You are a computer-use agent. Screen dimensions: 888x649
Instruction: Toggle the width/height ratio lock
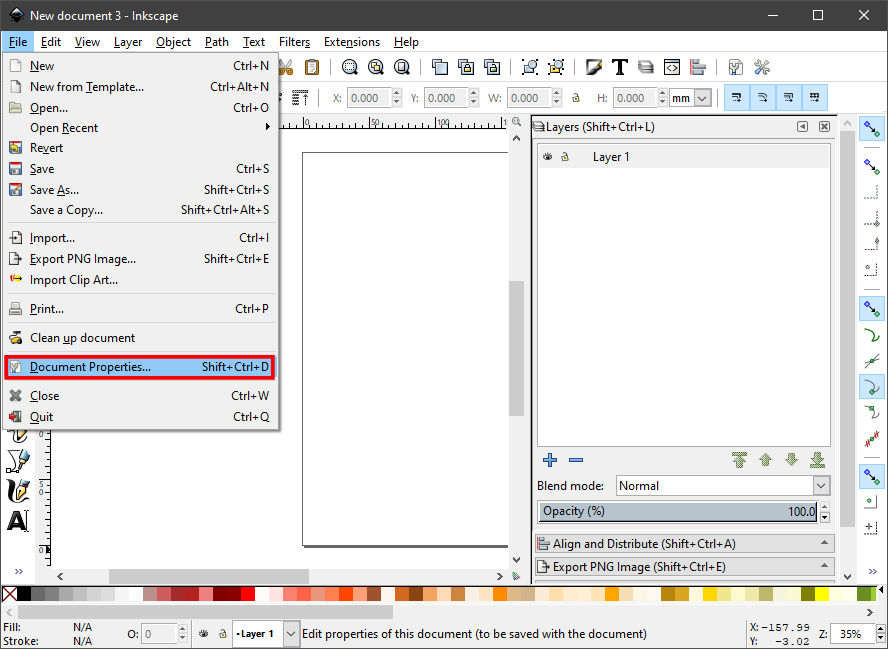[576, 98]
